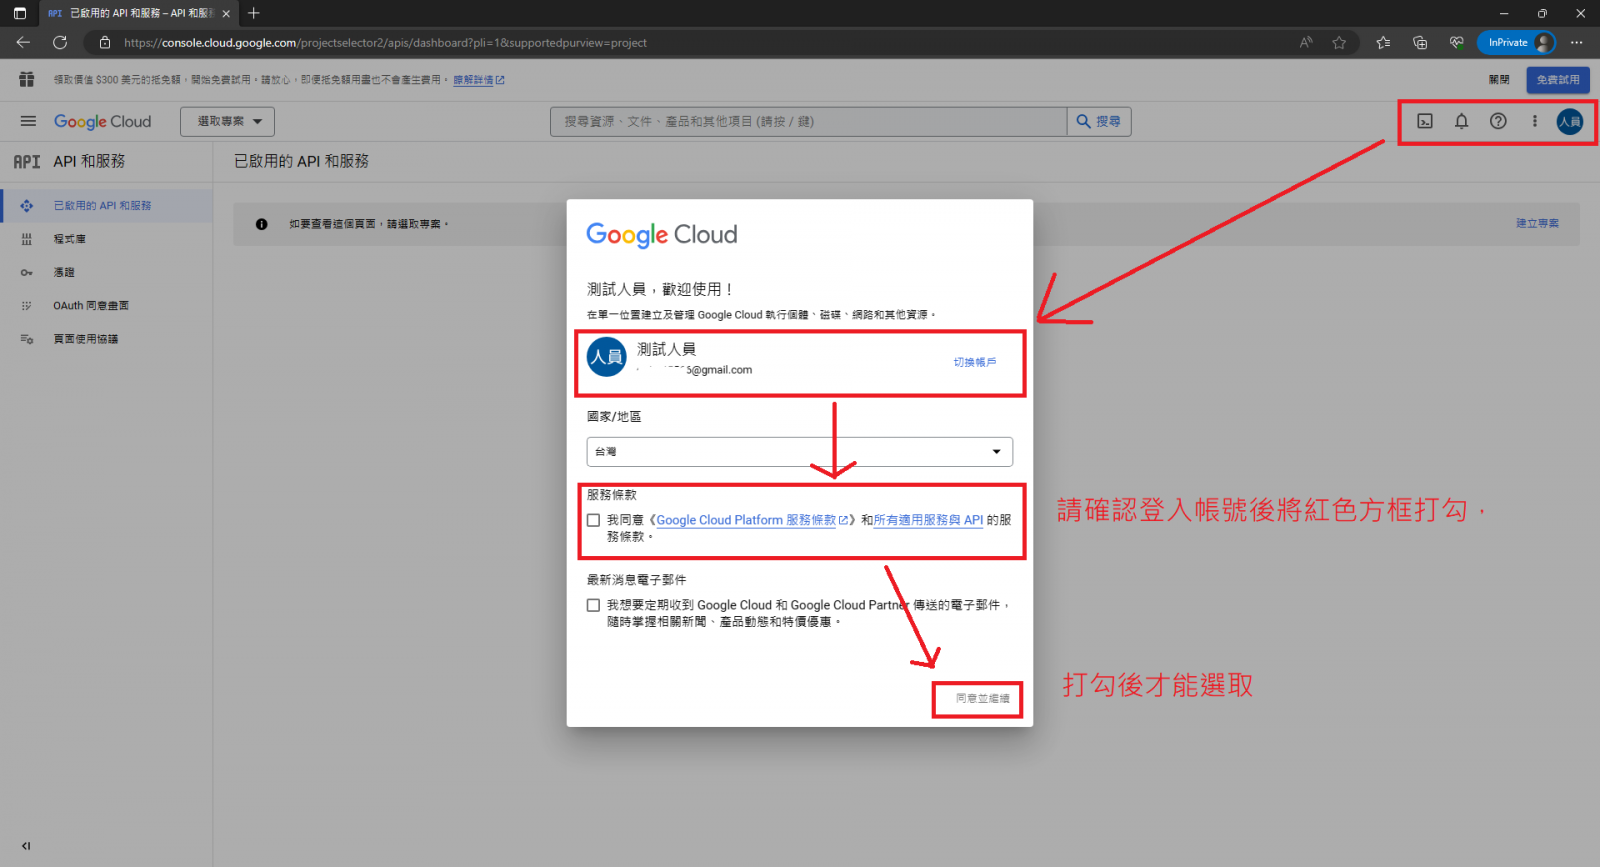Click the Google Cloud logo in the header
The height and width of the screenshot is (867, 1600).
pos(102,121)
